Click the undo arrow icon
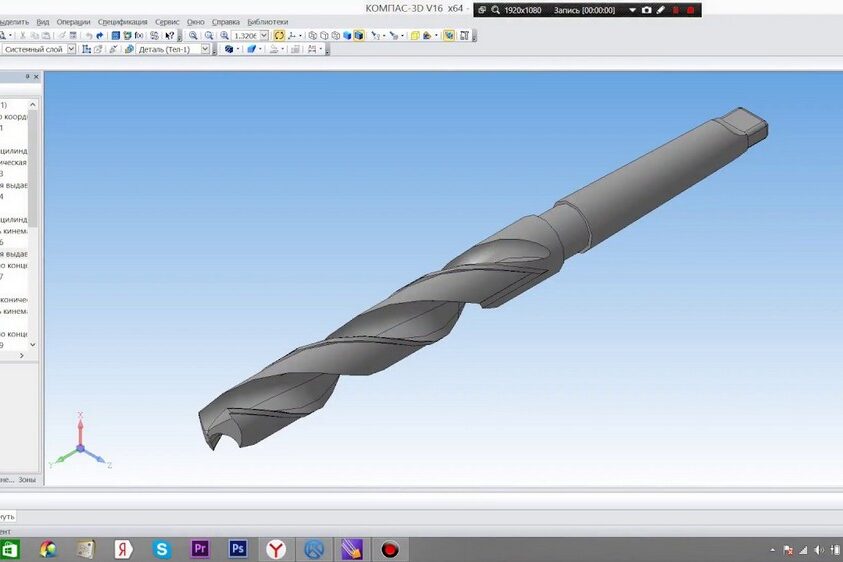The height and width of the screenshot is (562, 843). [x=88, y=35]
